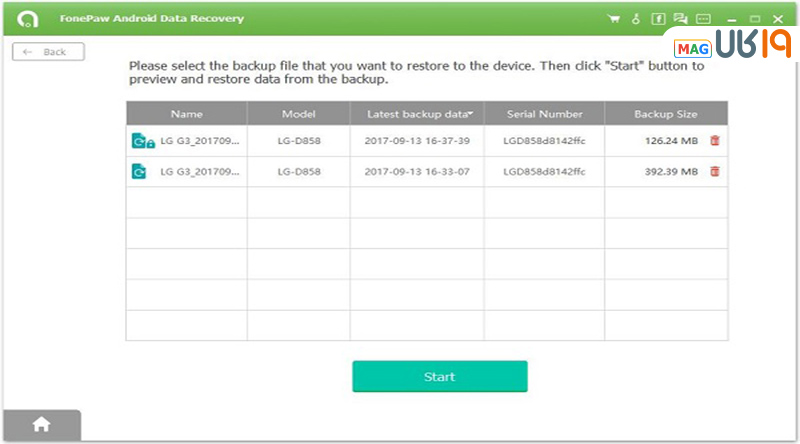Select backup dated 2017-09-13 16-33-07
800x444 pixels.
click(x=416, y=172)
